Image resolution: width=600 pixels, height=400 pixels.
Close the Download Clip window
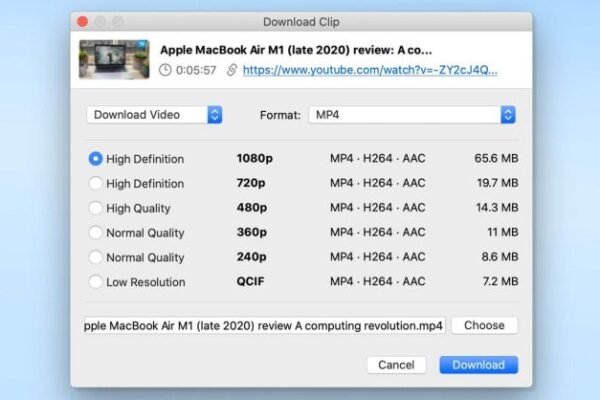83,21
